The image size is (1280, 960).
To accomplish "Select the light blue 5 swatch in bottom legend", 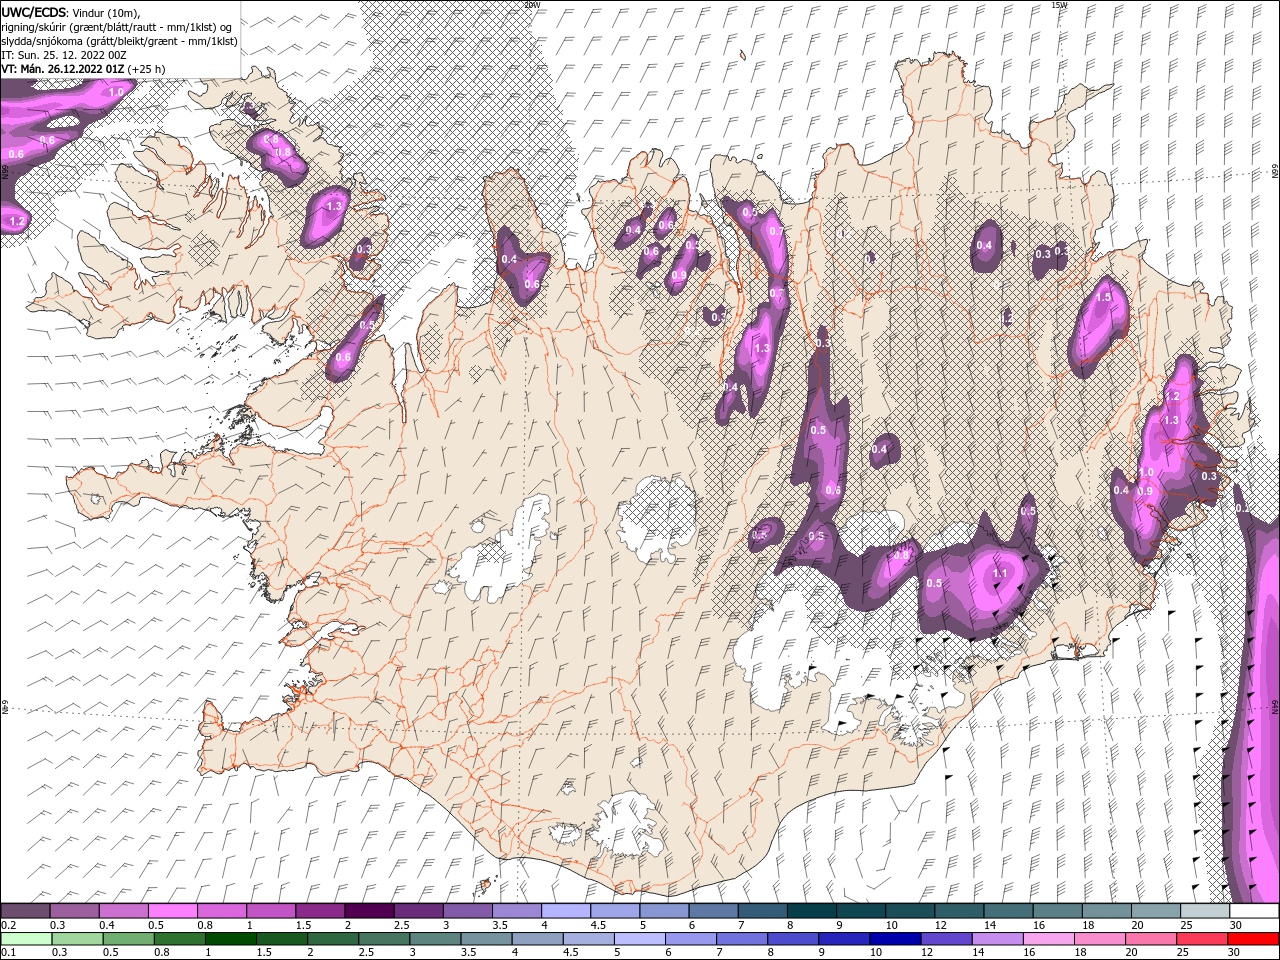I will tap(638, 939).
